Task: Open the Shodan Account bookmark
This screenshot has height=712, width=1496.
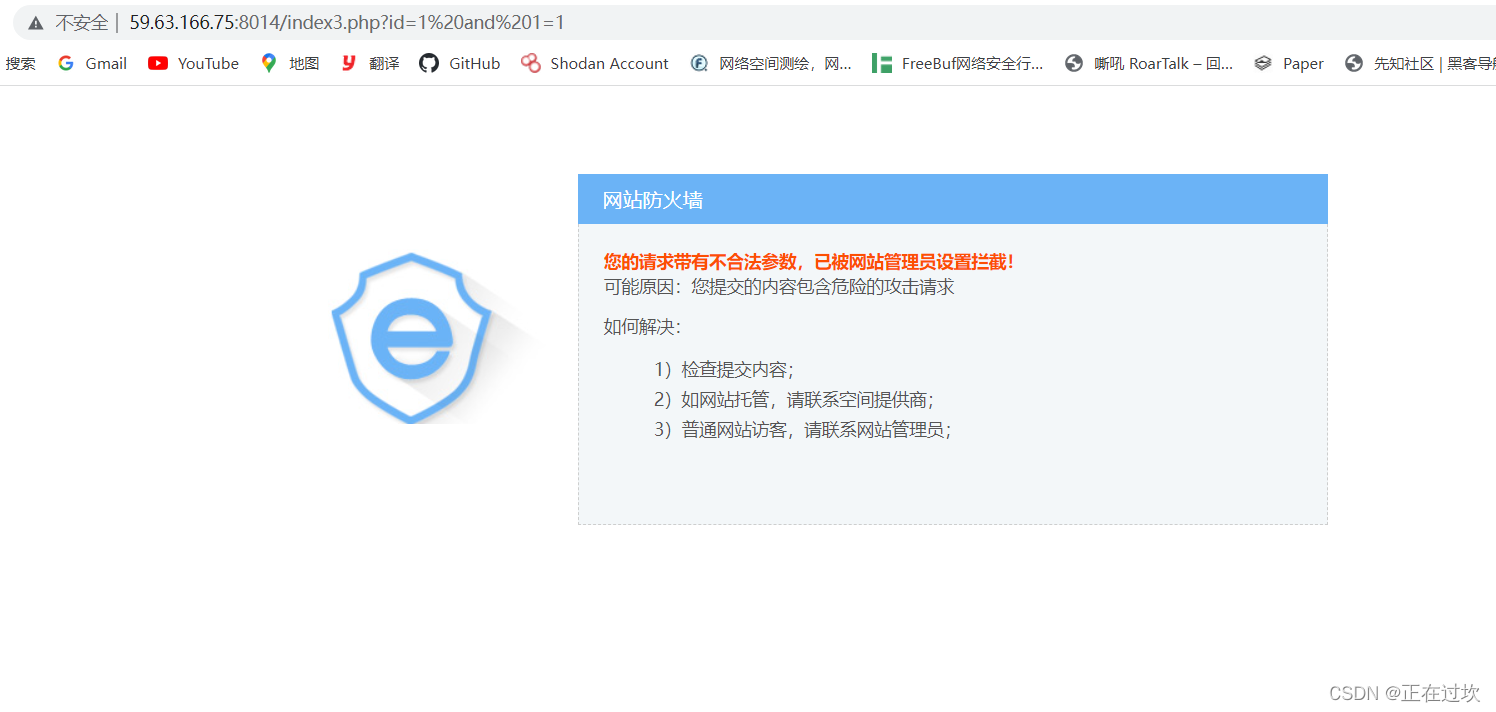Action: click(x=594, y=63)
